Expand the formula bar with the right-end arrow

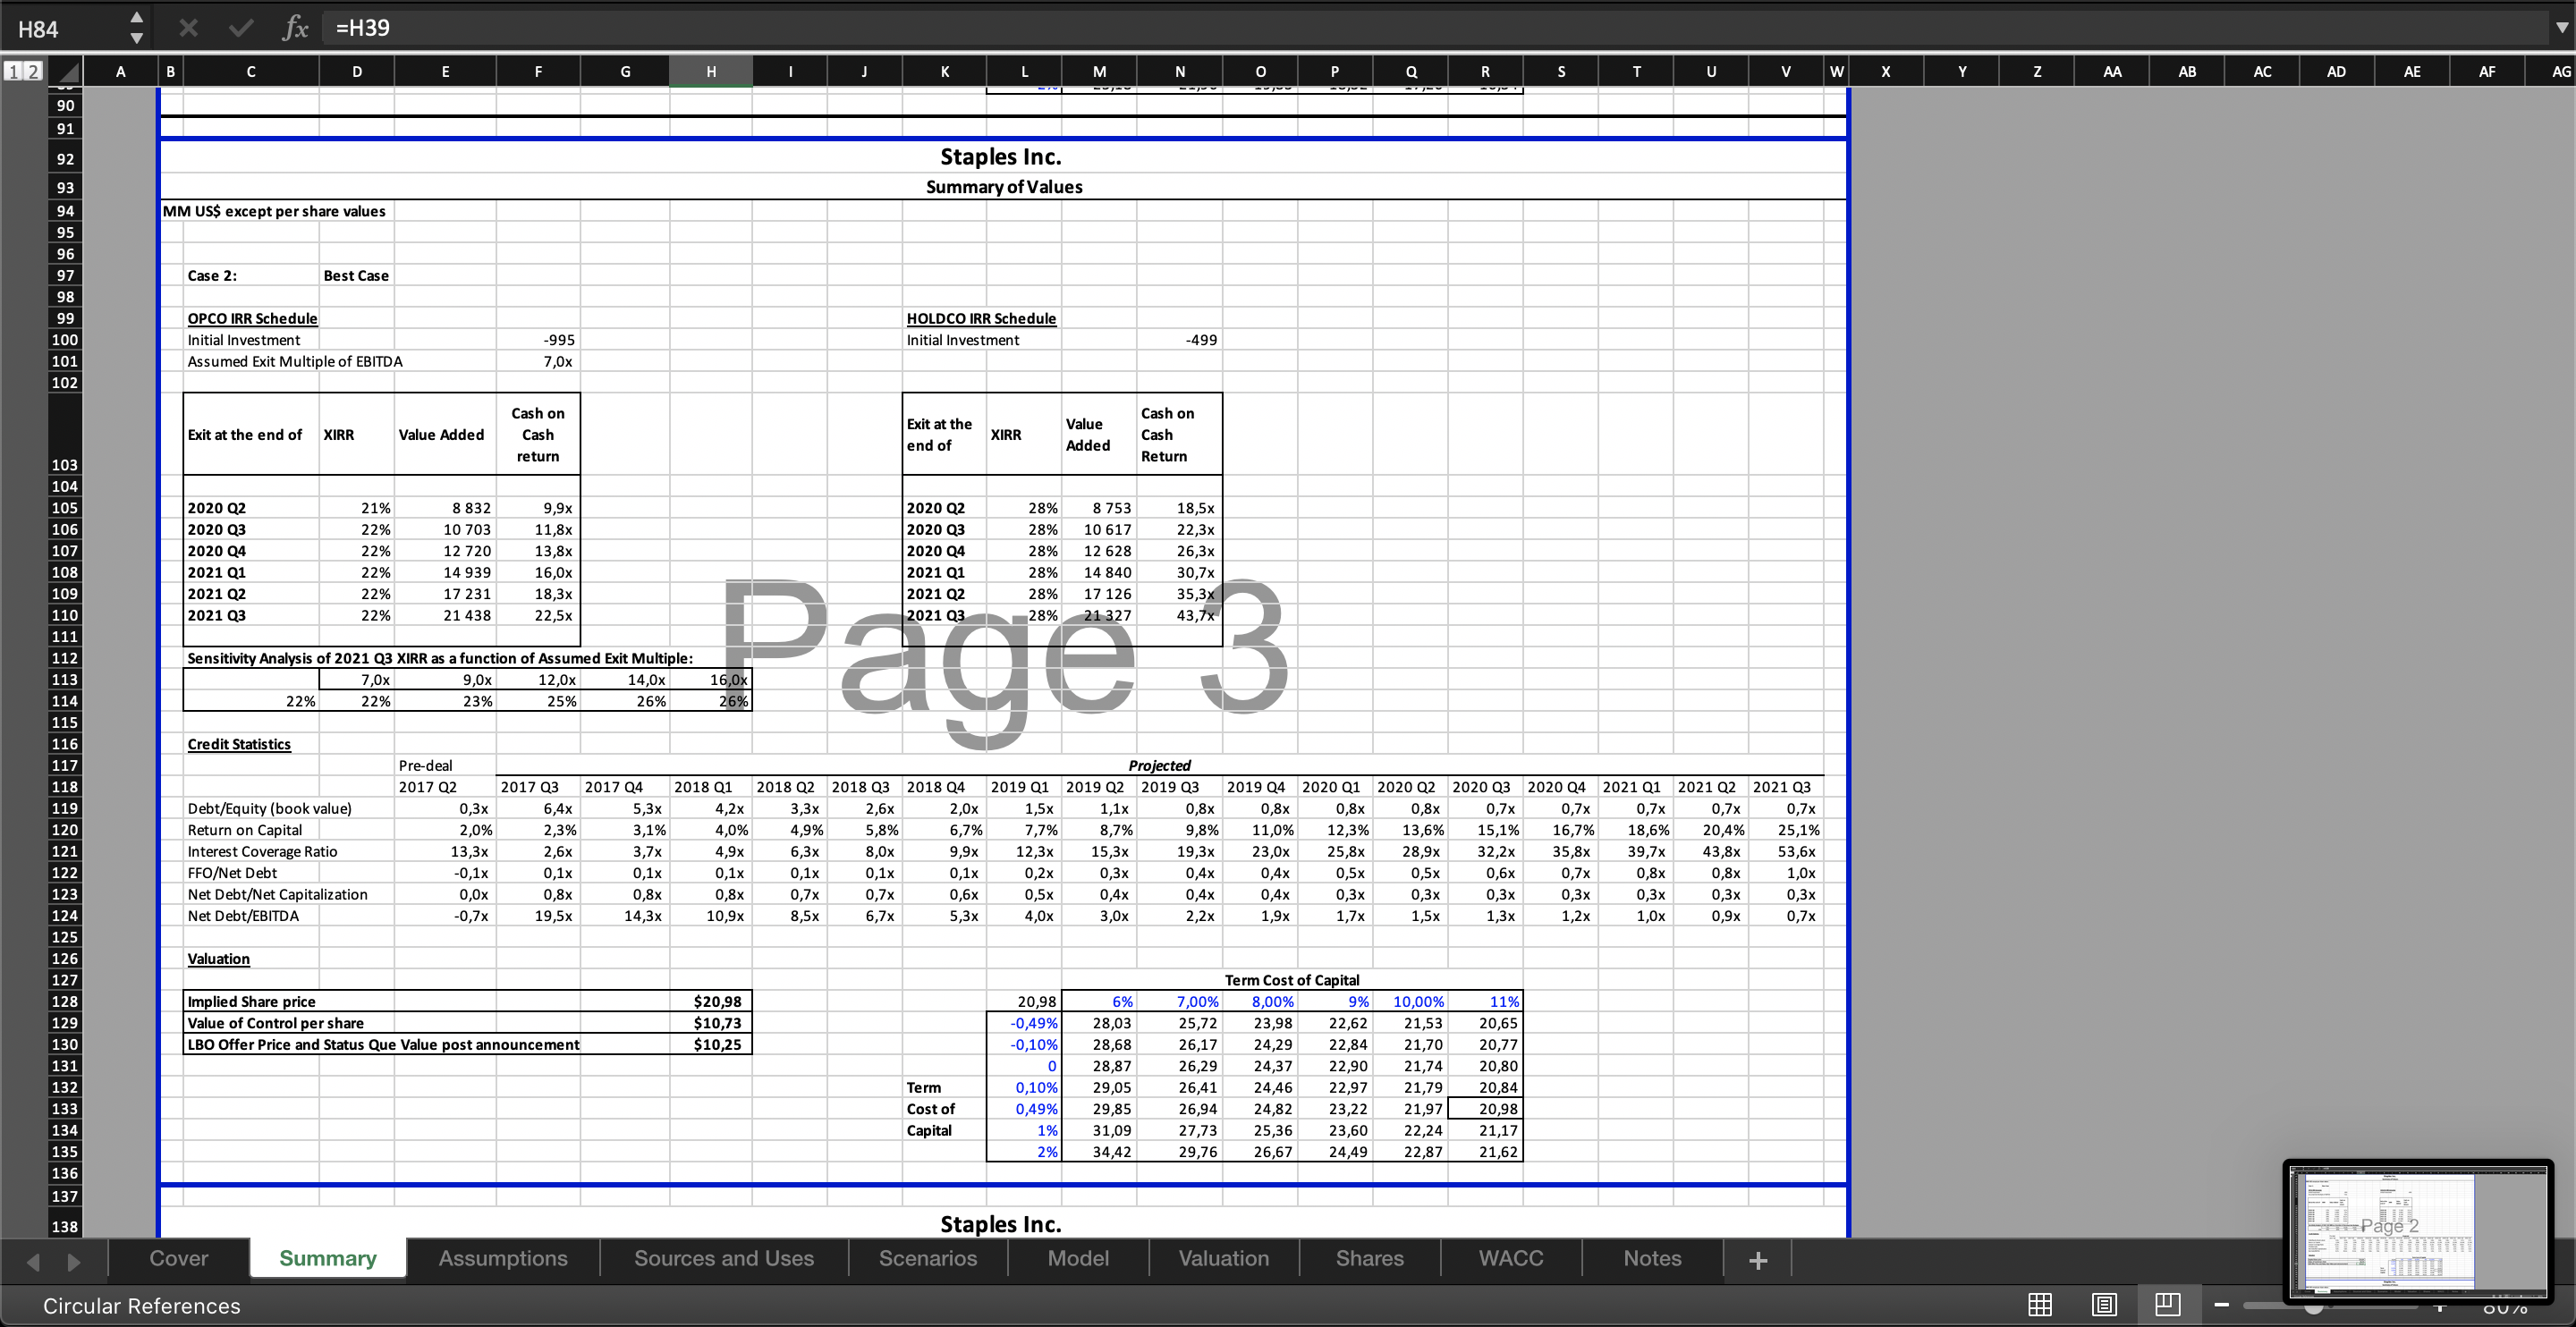point(2561,28)
